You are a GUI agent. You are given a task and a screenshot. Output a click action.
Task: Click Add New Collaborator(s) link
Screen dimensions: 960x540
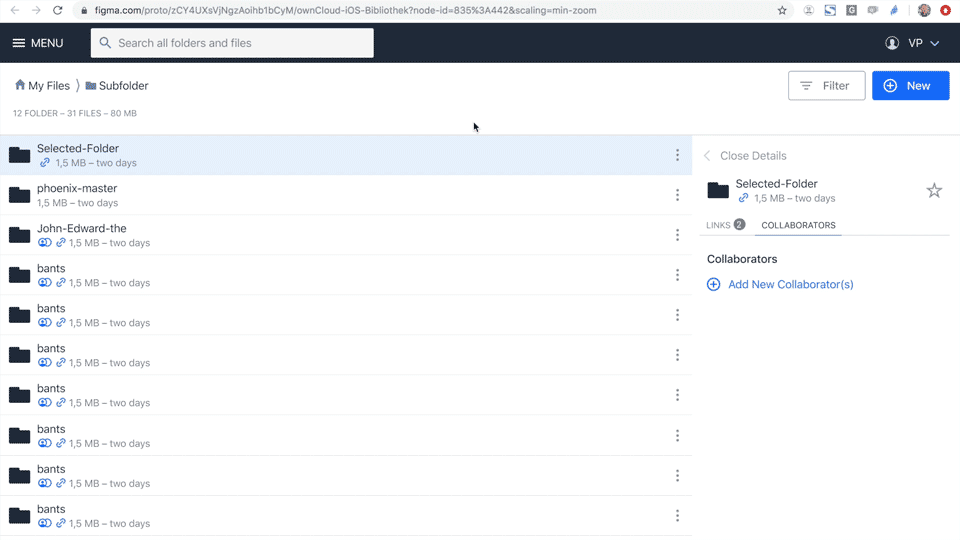(790, 284)
